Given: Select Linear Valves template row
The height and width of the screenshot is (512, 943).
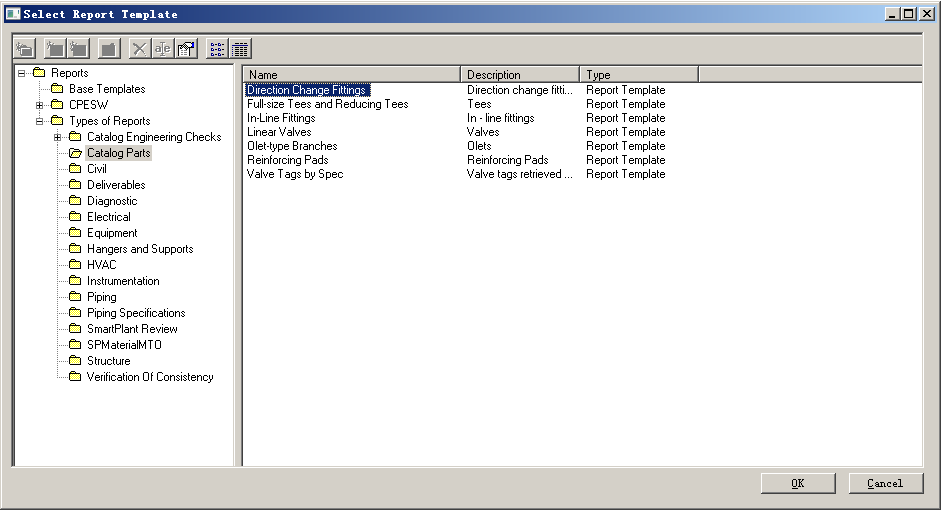Looking at the screenshot, I should tap(279, 132).
